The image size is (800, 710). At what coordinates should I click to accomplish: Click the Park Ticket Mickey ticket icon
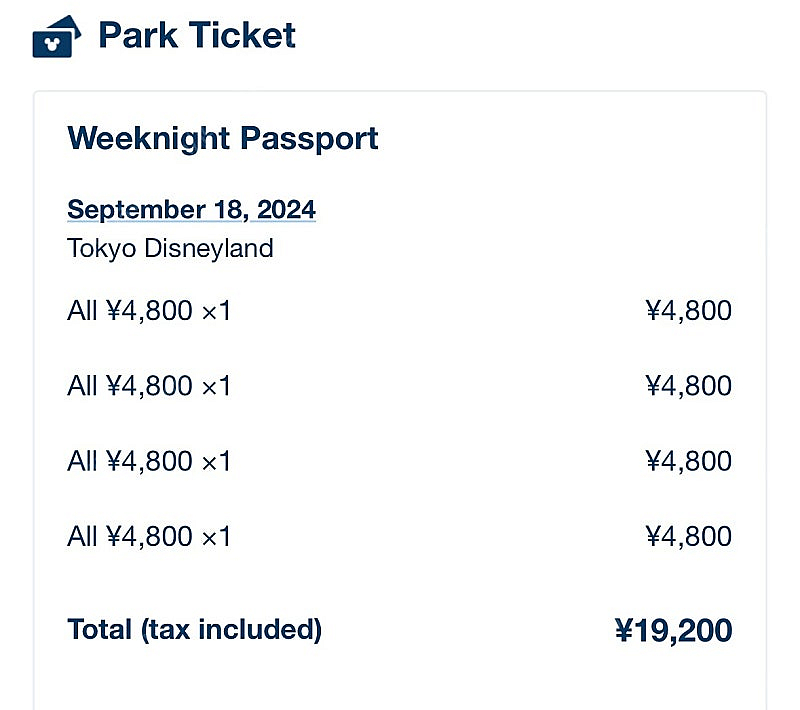click(57, 36)
